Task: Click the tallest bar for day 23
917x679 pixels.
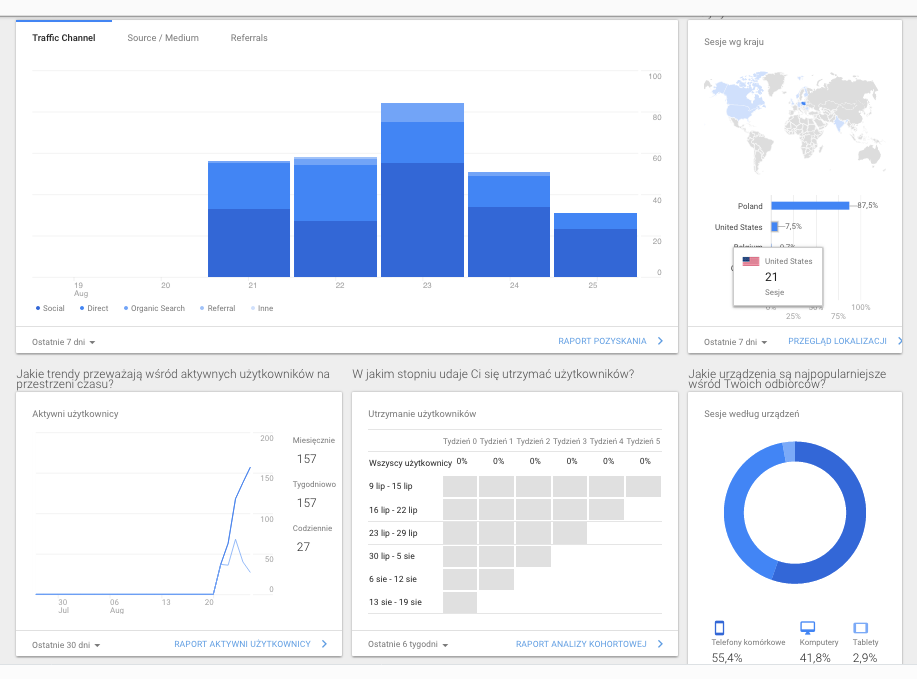Action: point(422,190)
